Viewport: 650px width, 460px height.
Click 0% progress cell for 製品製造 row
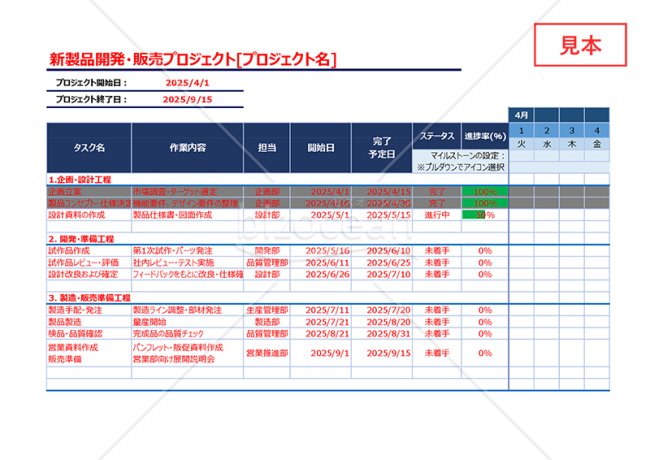tap(485, 322)
